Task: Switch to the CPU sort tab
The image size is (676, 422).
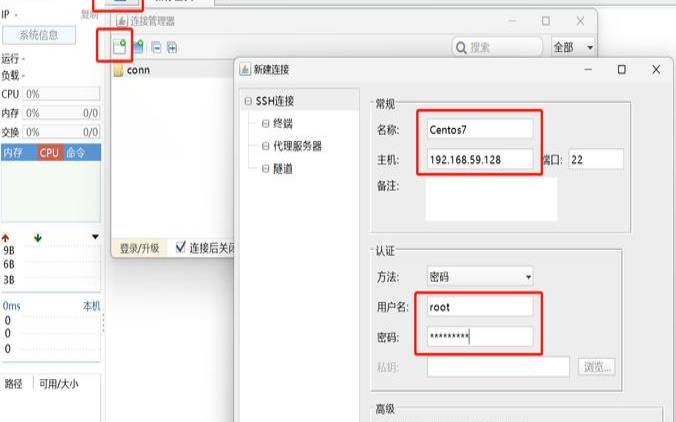Action: point(50,153)
